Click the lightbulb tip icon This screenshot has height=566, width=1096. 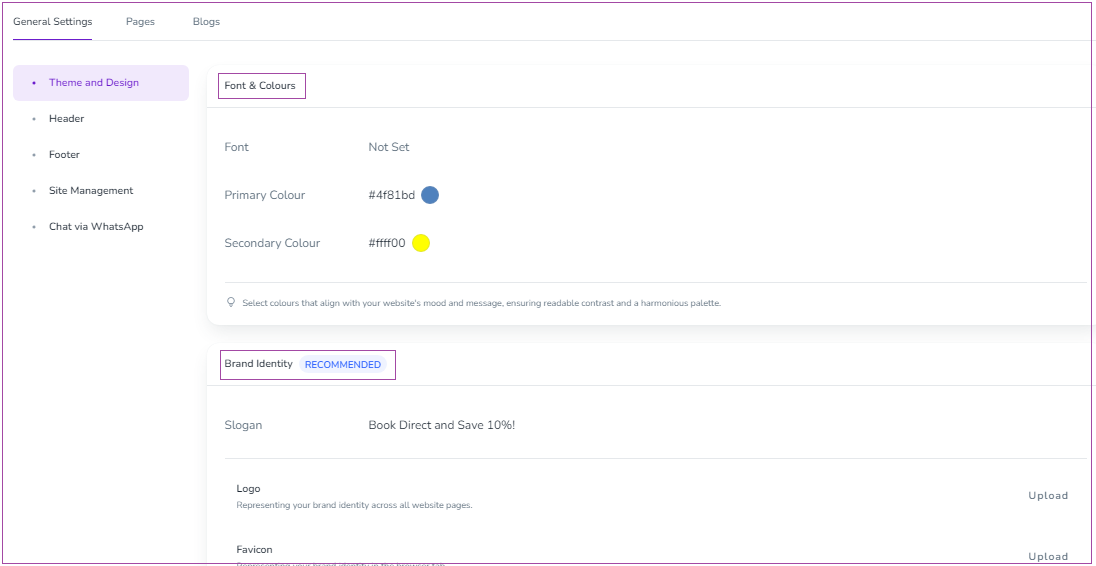pyautogui.click(x=232, y=302)
